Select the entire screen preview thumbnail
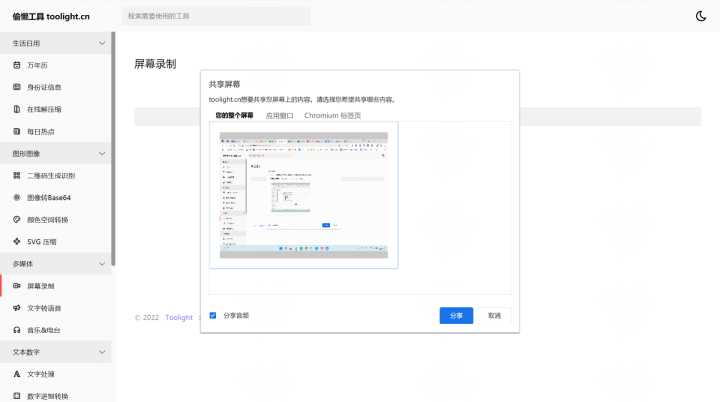Screen dimensions: 720x402 pos(304,195)
